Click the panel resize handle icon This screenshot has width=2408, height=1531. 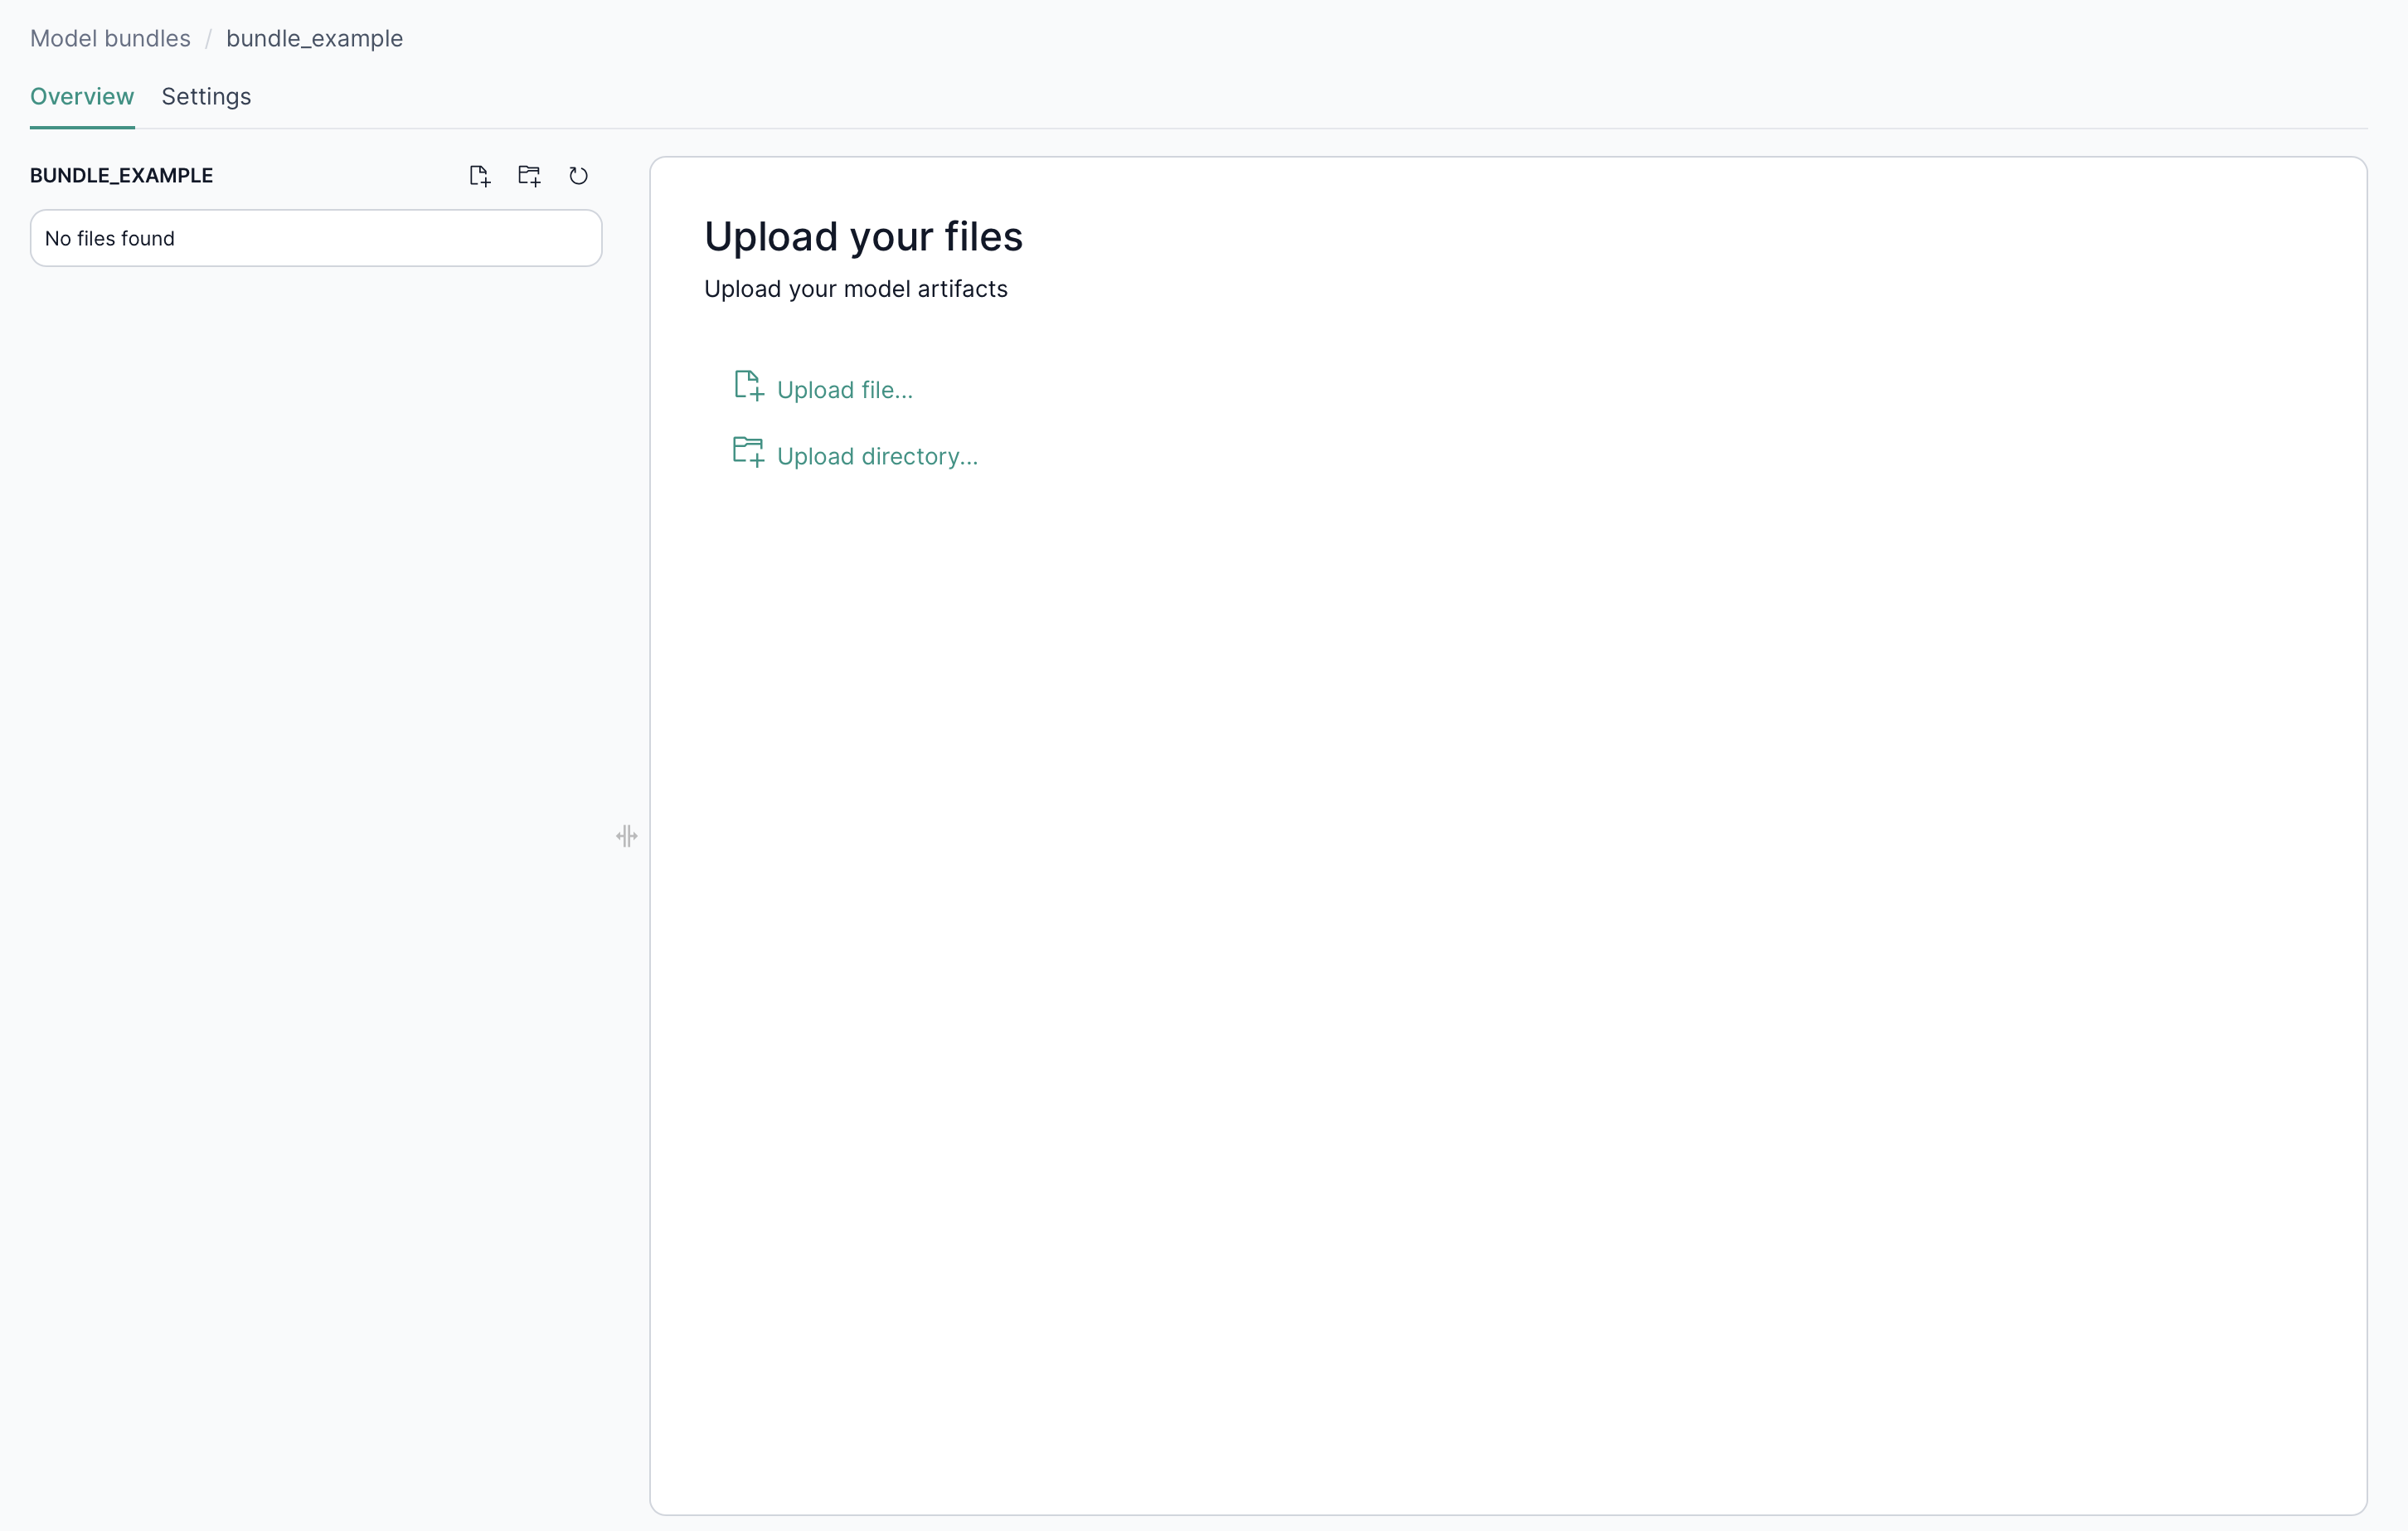click(627, 836)
